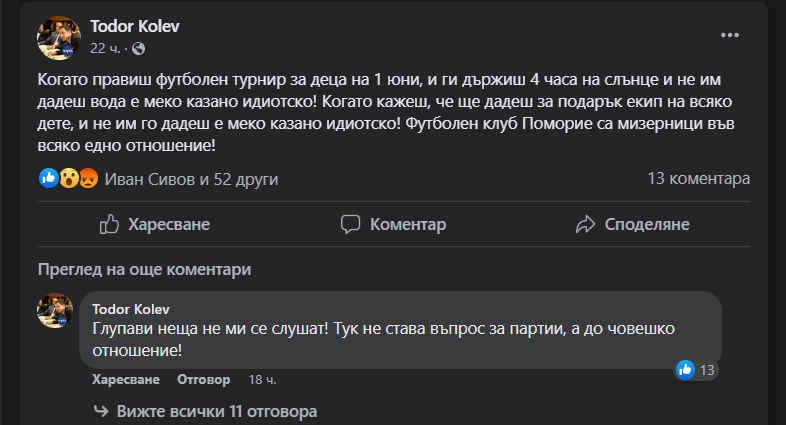Click Отговор to reply to comment

tap(204, 380)
